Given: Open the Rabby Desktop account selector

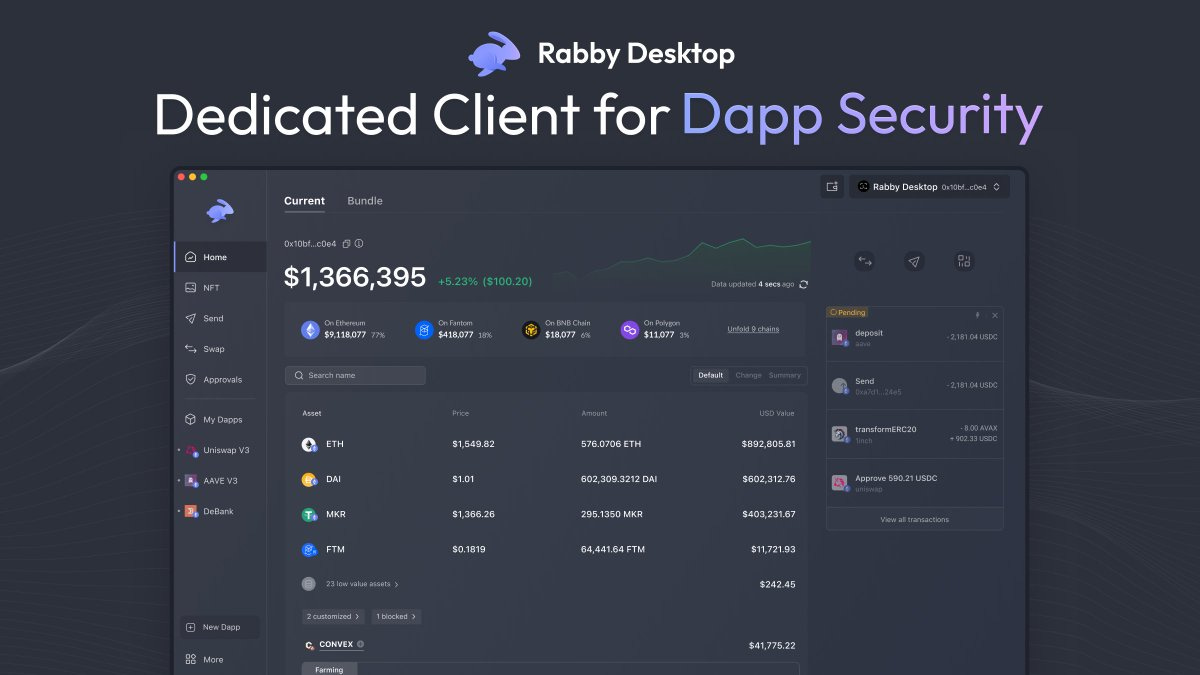Looking at the screenshot, I should (929, 186).
